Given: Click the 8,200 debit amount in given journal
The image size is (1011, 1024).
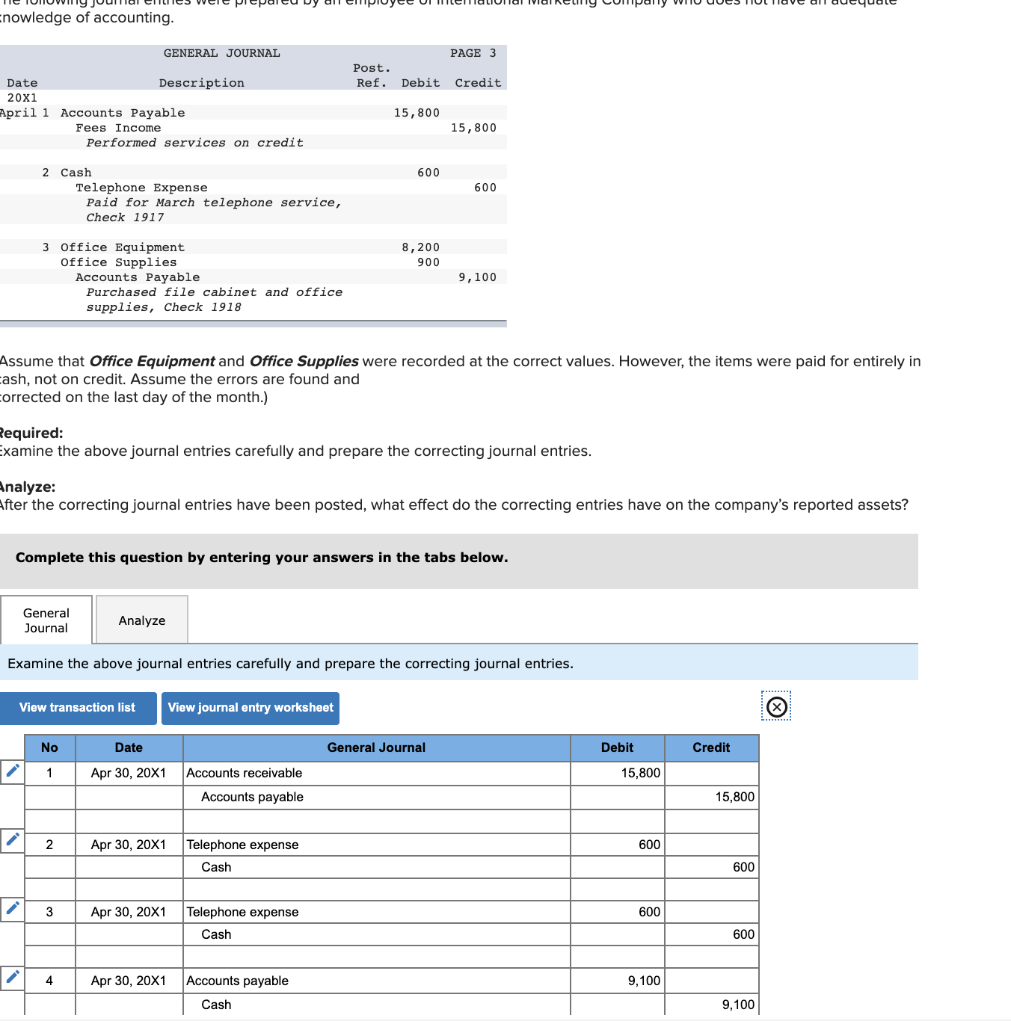Looking at the screenshot, I should (421, 248).
